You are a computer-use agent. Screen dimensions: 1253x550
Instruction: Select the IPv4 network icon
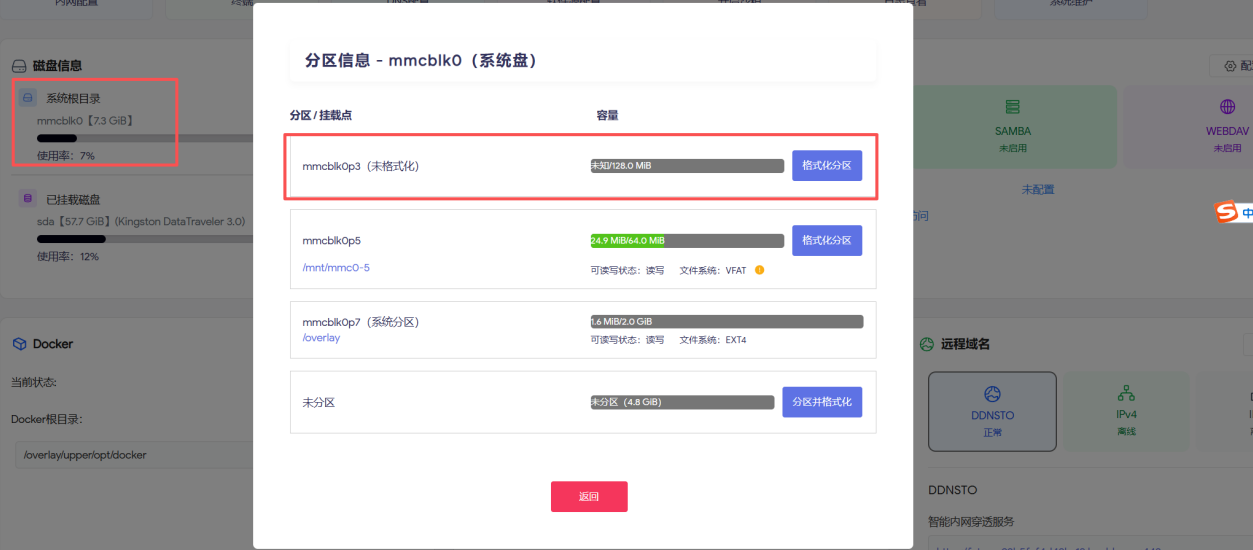click(x=1126, y=393)
